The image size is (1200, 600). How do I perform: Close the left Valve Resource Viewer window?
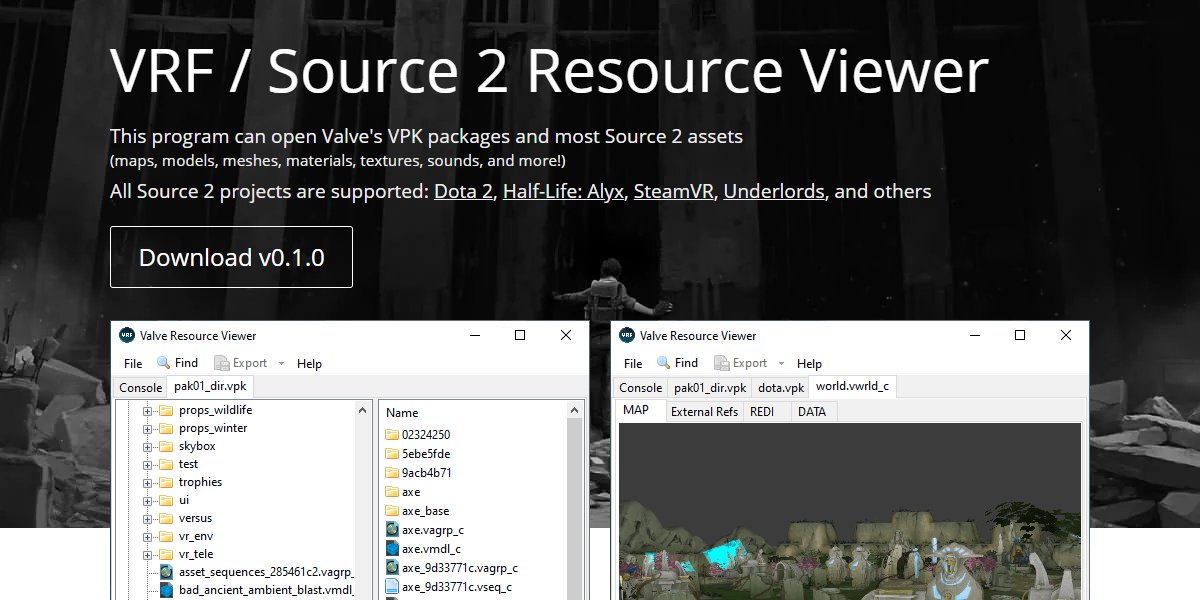pos(566,335)
